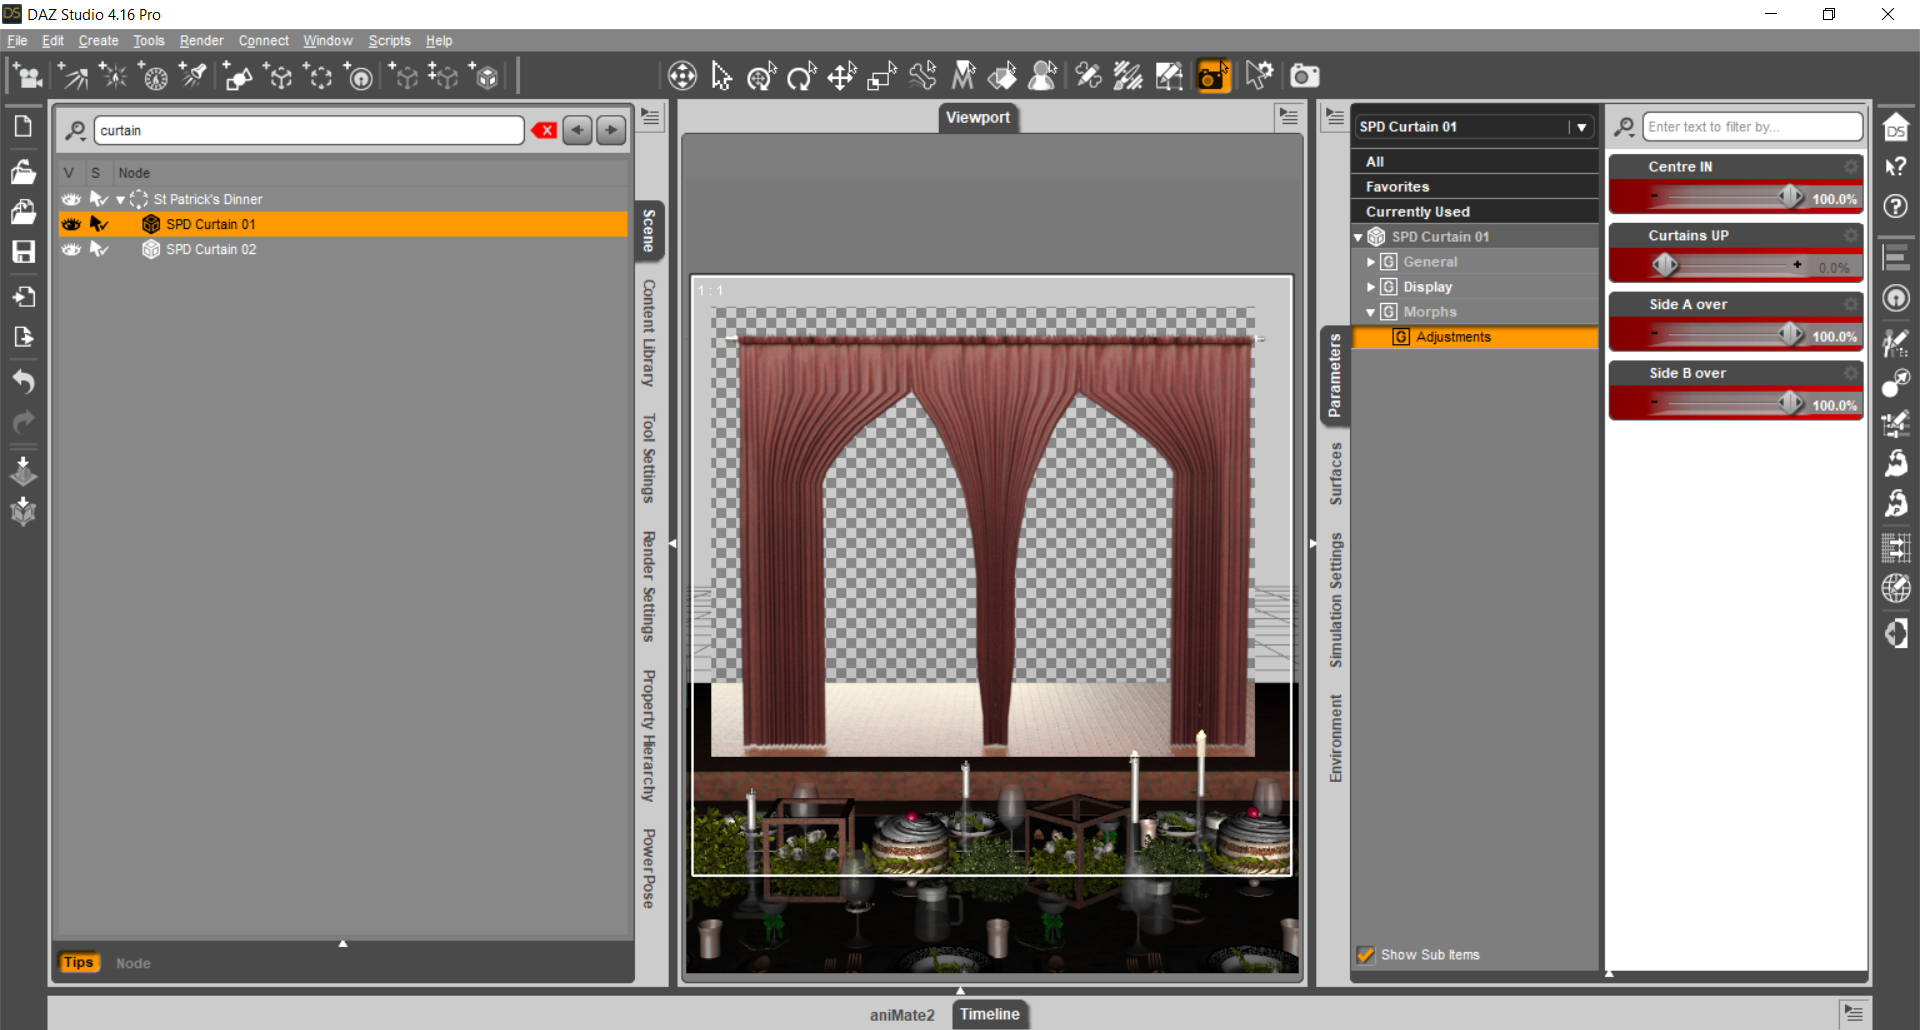Select the Currently Used category

coord(1475,212)
